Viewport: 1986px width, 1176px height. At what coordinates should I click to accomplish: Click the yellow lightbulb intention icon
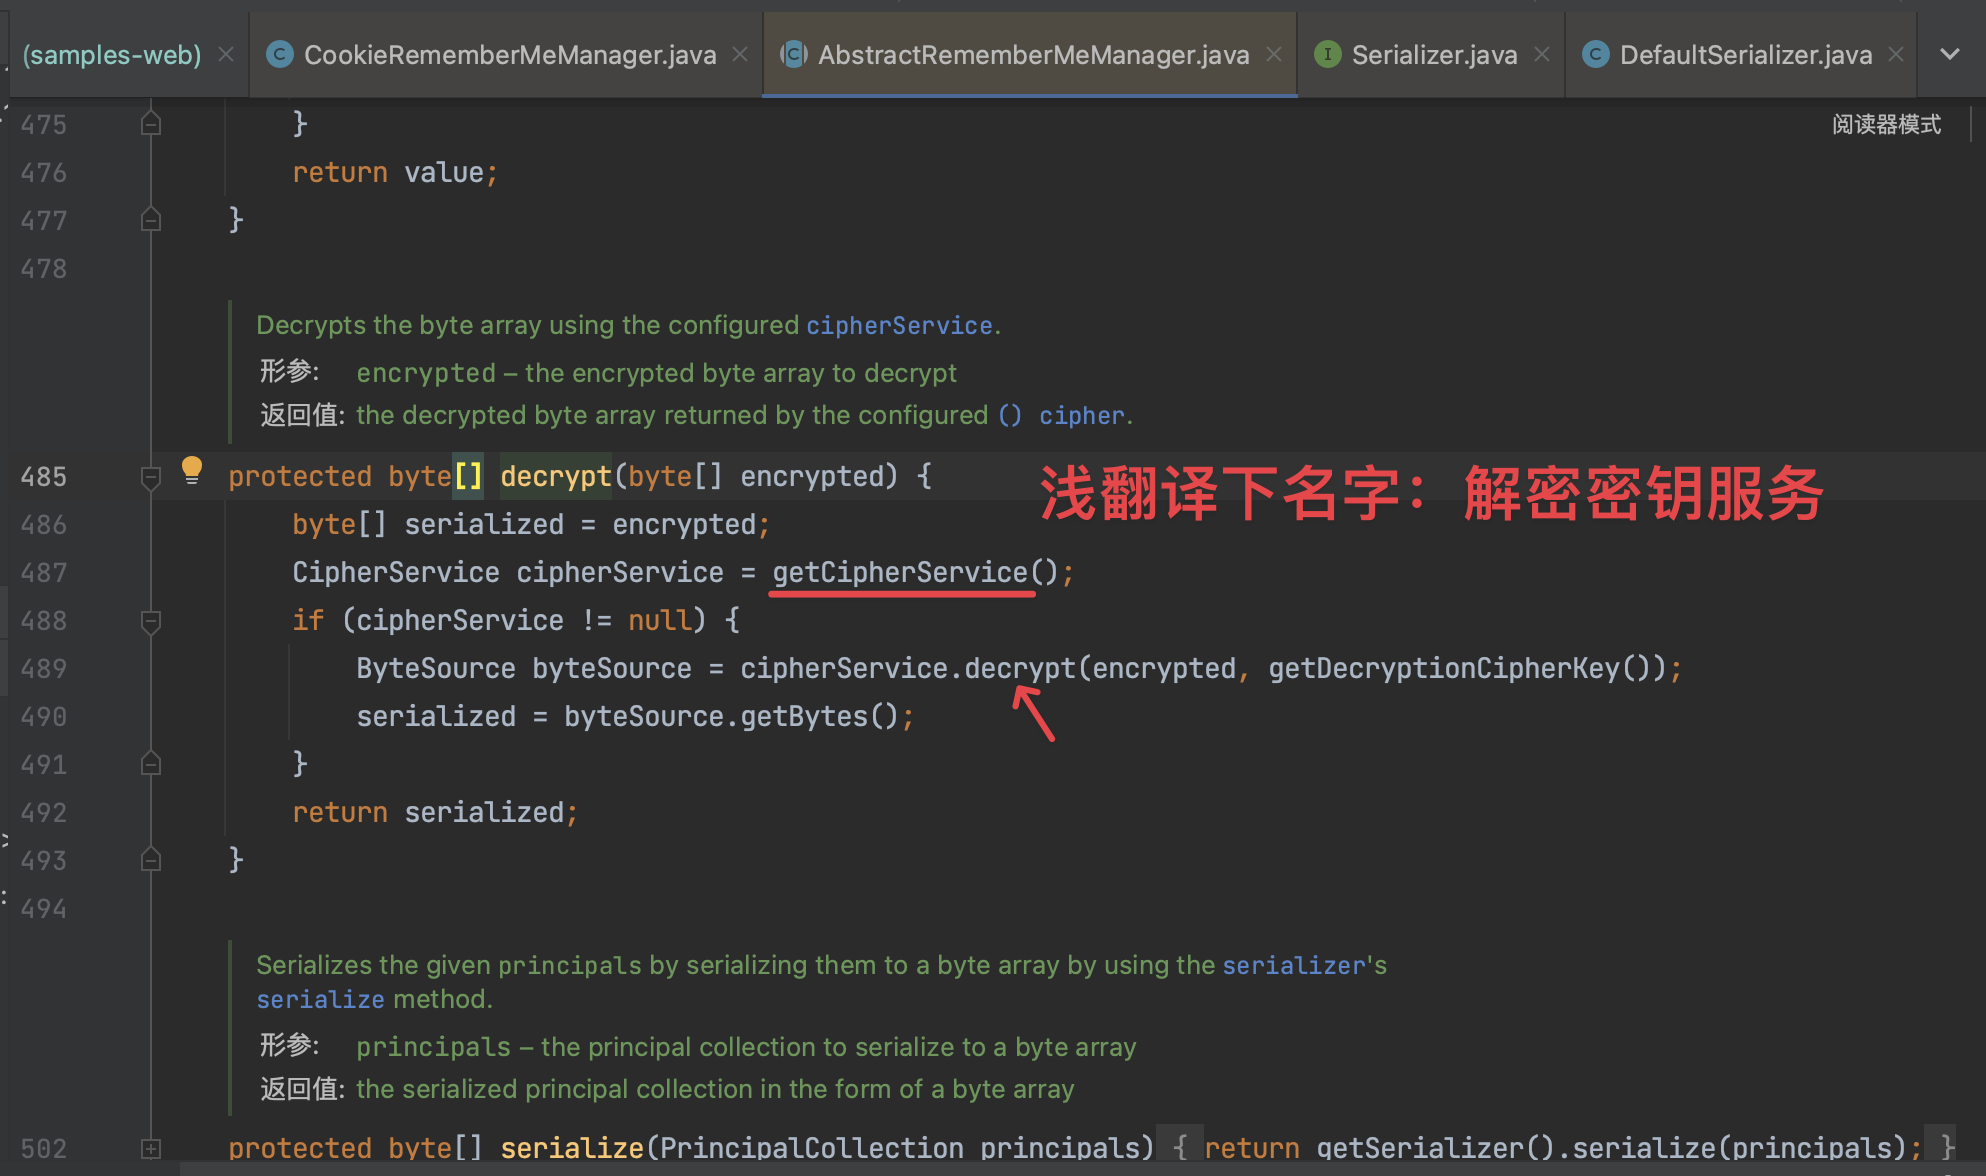coord(192,470)
